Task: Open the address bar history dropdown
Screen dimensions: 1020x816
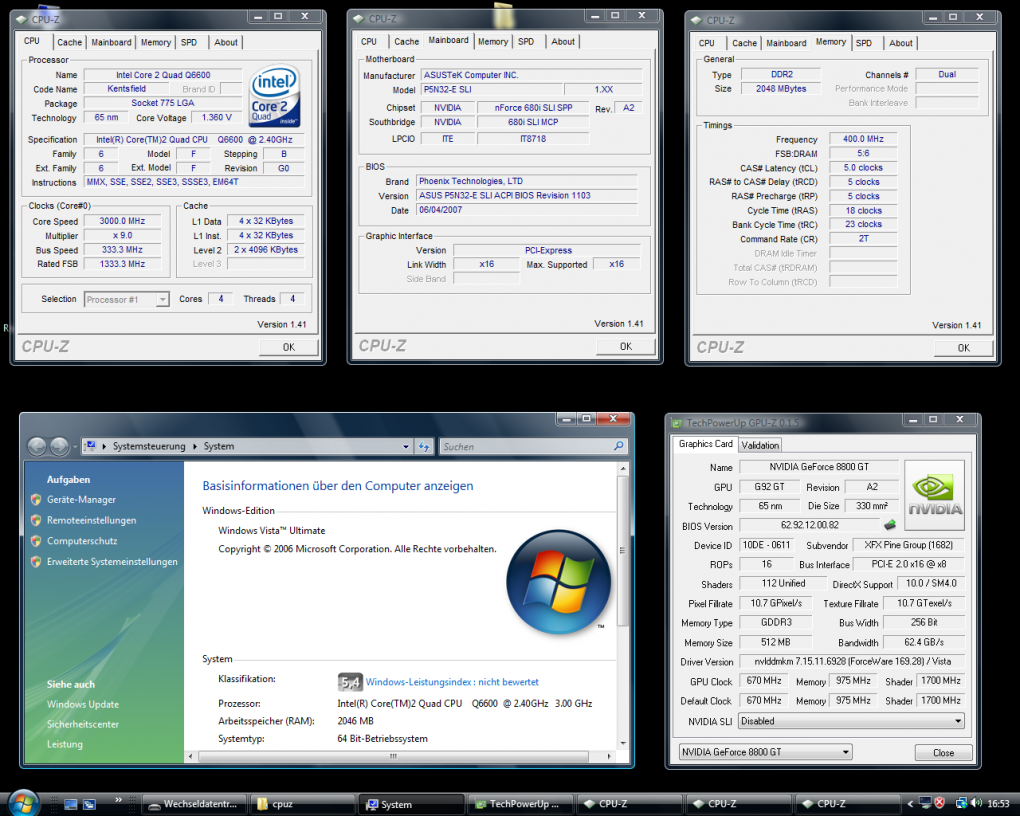Action: point(406,446)
